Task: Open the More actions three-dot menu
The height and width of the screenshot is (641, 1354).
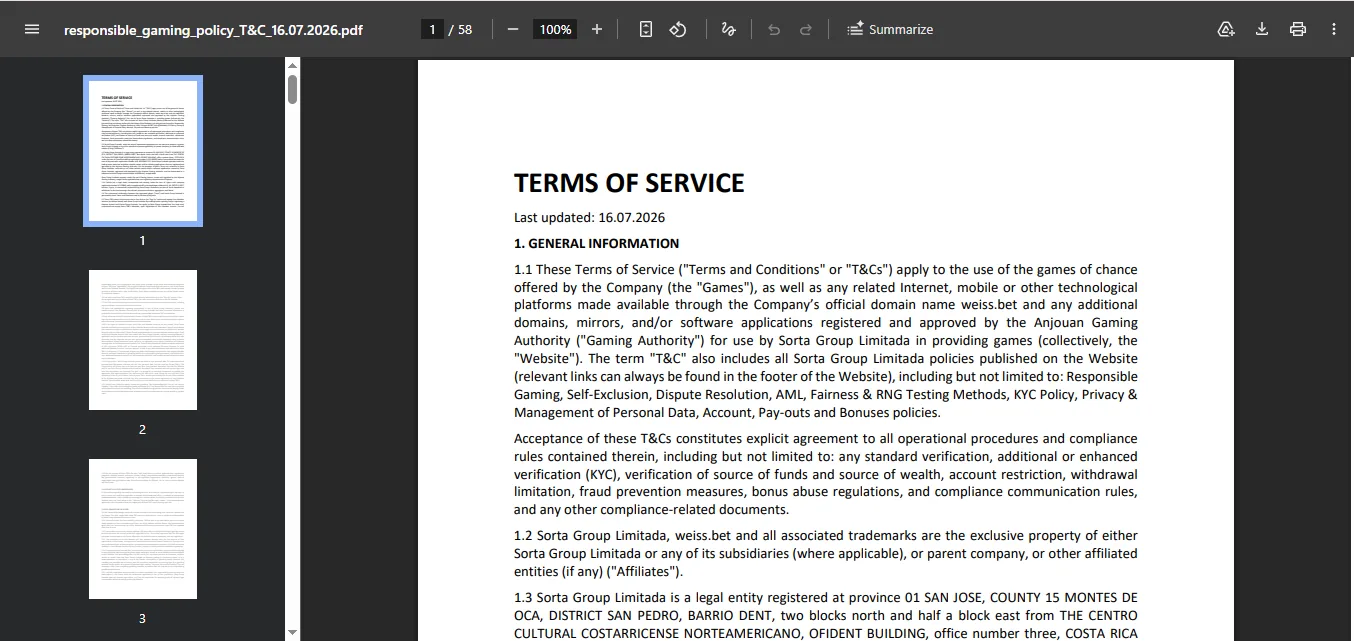Action: [1334, 29]
